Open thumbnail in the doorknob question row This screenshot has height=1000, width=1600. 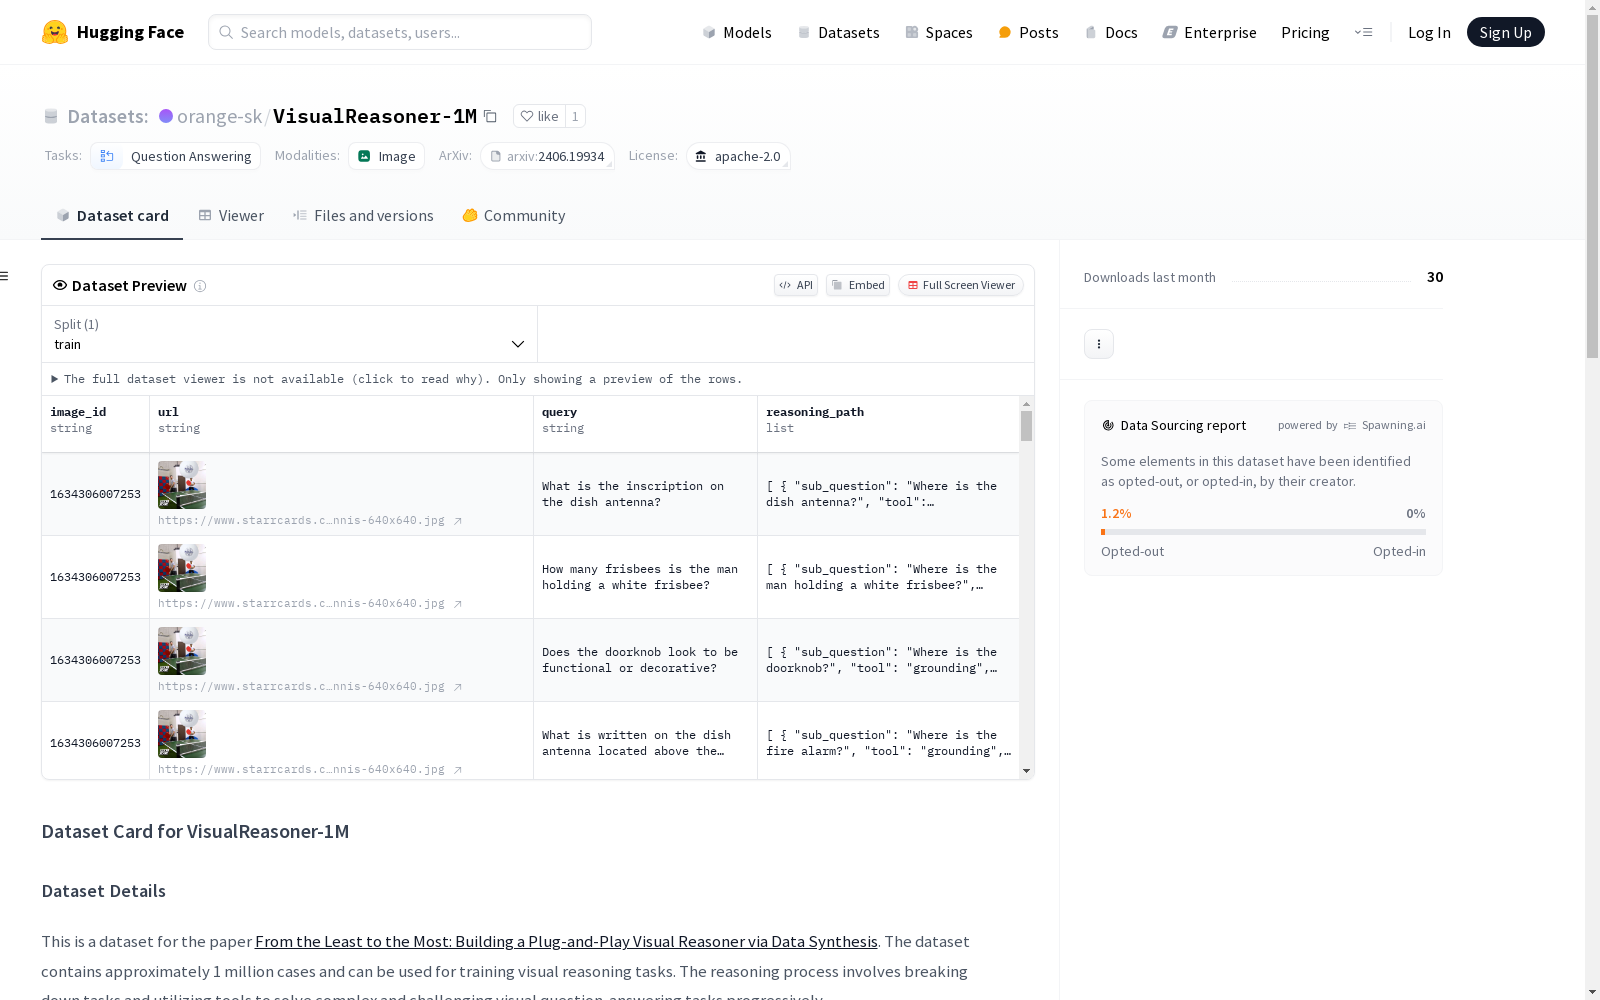pos(182,651)
